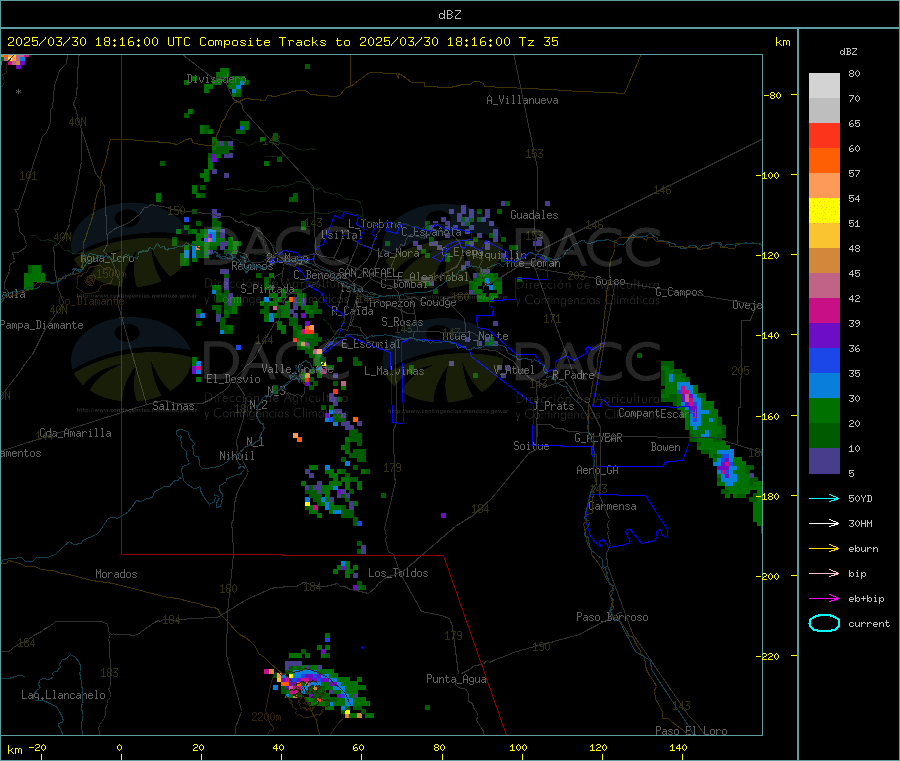Click the Paso_Barroso place label
This screenshot has height=761, width=900.
(612, 617)
